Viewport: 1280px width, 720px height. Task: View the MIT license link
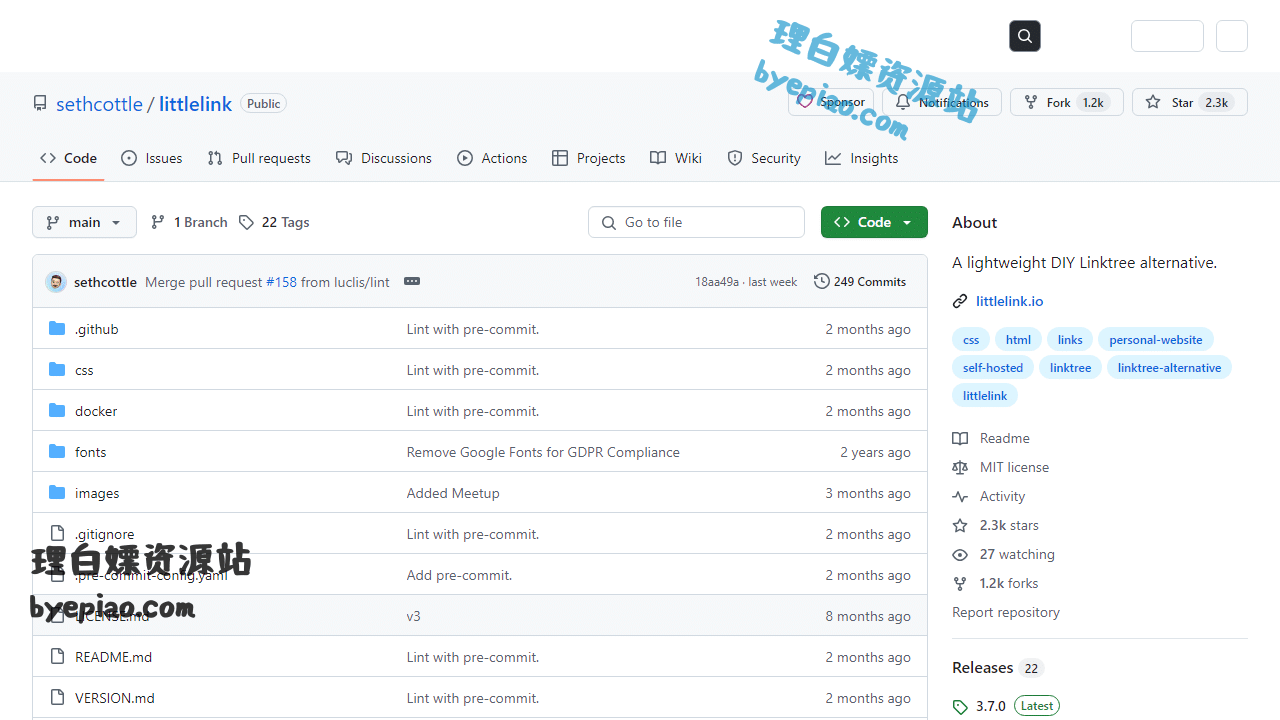[1001, 467]
